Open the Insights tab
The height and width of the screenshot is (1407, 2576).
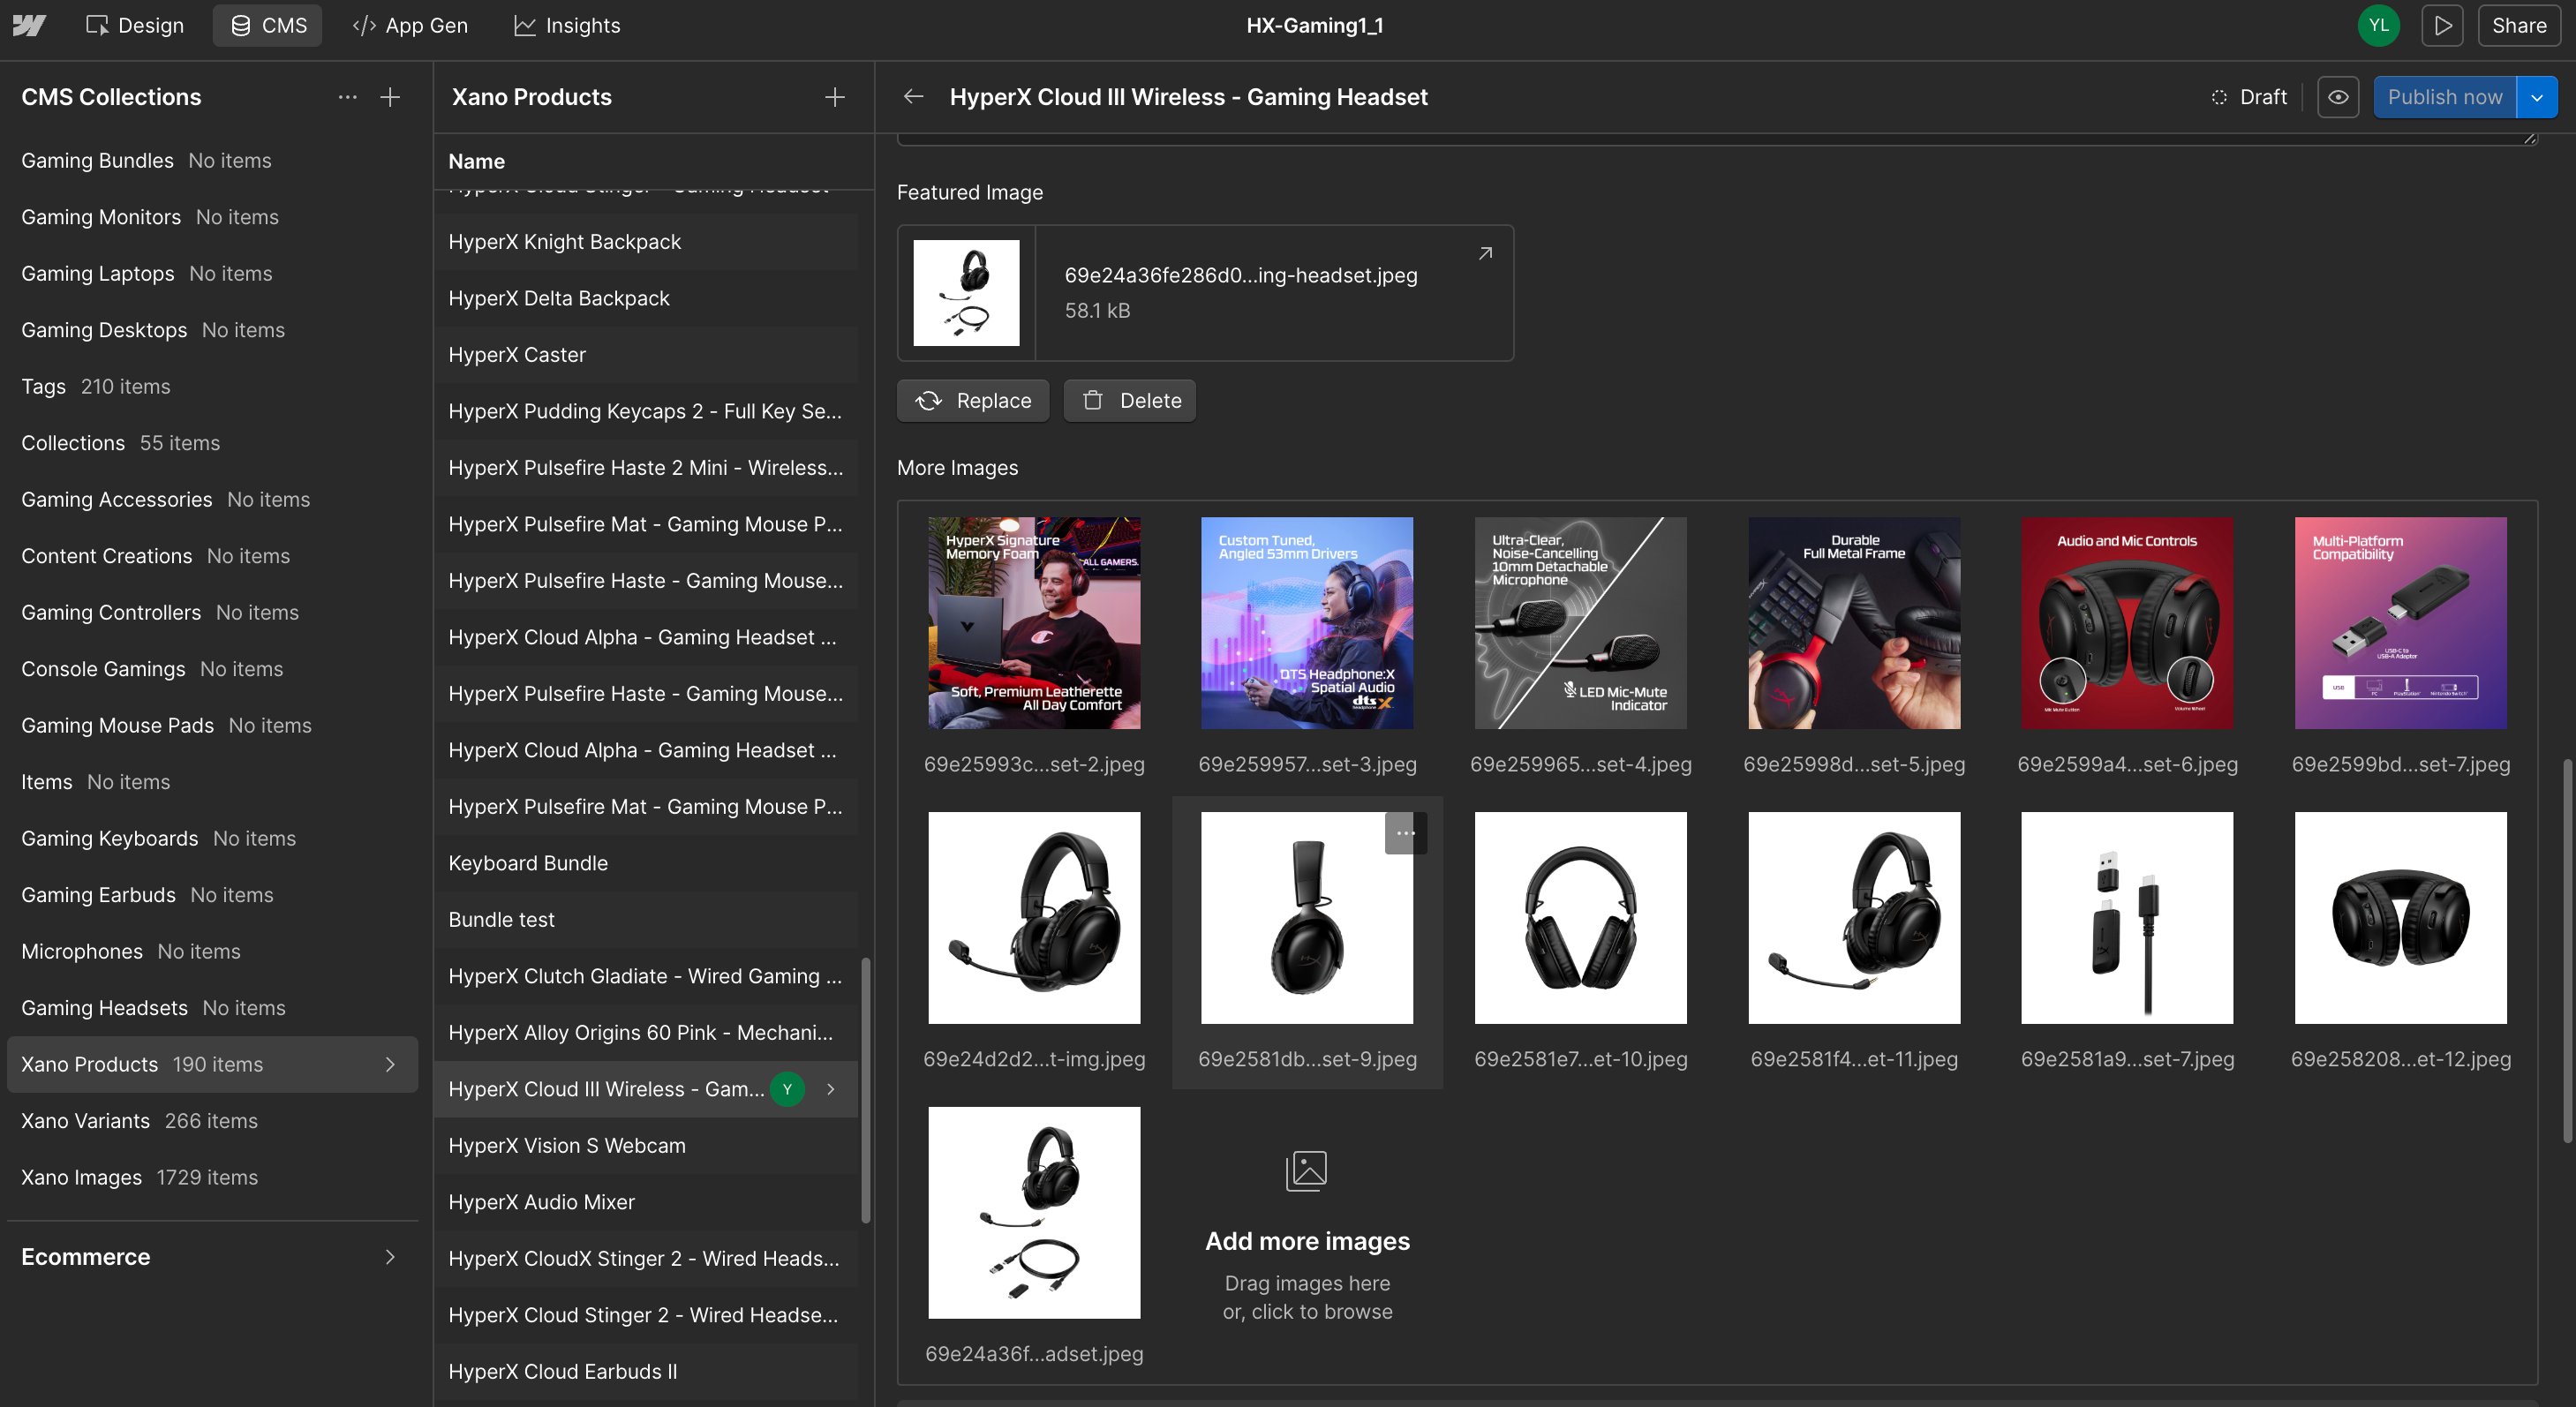(567, 25)
